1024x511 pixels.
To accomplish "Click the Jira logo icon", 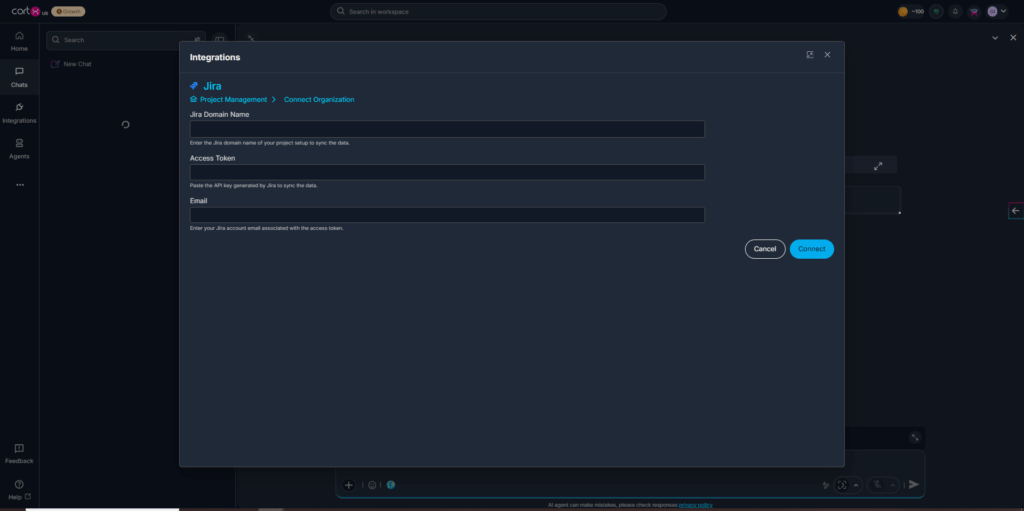I will coord(194,86).
